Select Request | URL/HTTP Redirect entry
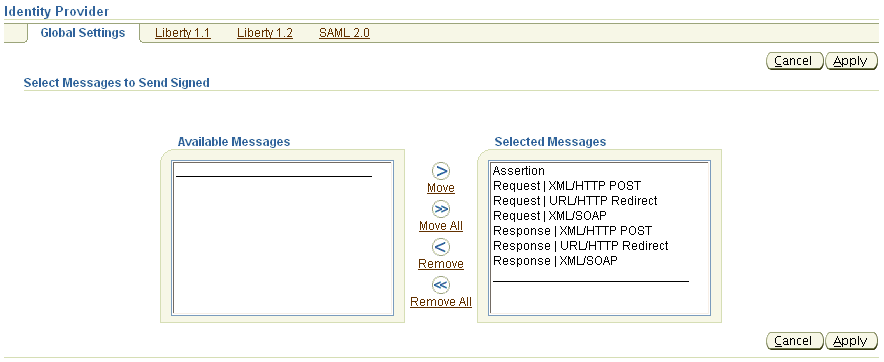 coord(575,200)
